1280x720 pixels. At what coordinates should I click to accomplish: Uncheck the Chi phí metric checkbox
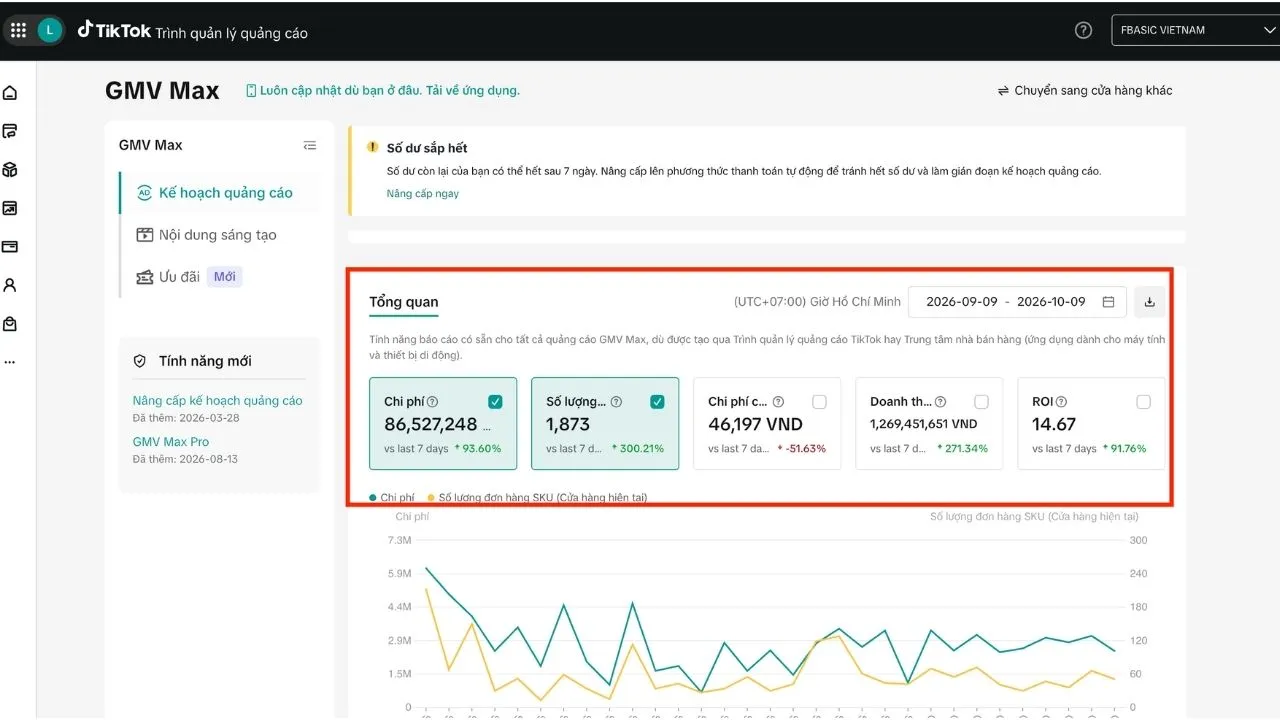click(495, 402)
